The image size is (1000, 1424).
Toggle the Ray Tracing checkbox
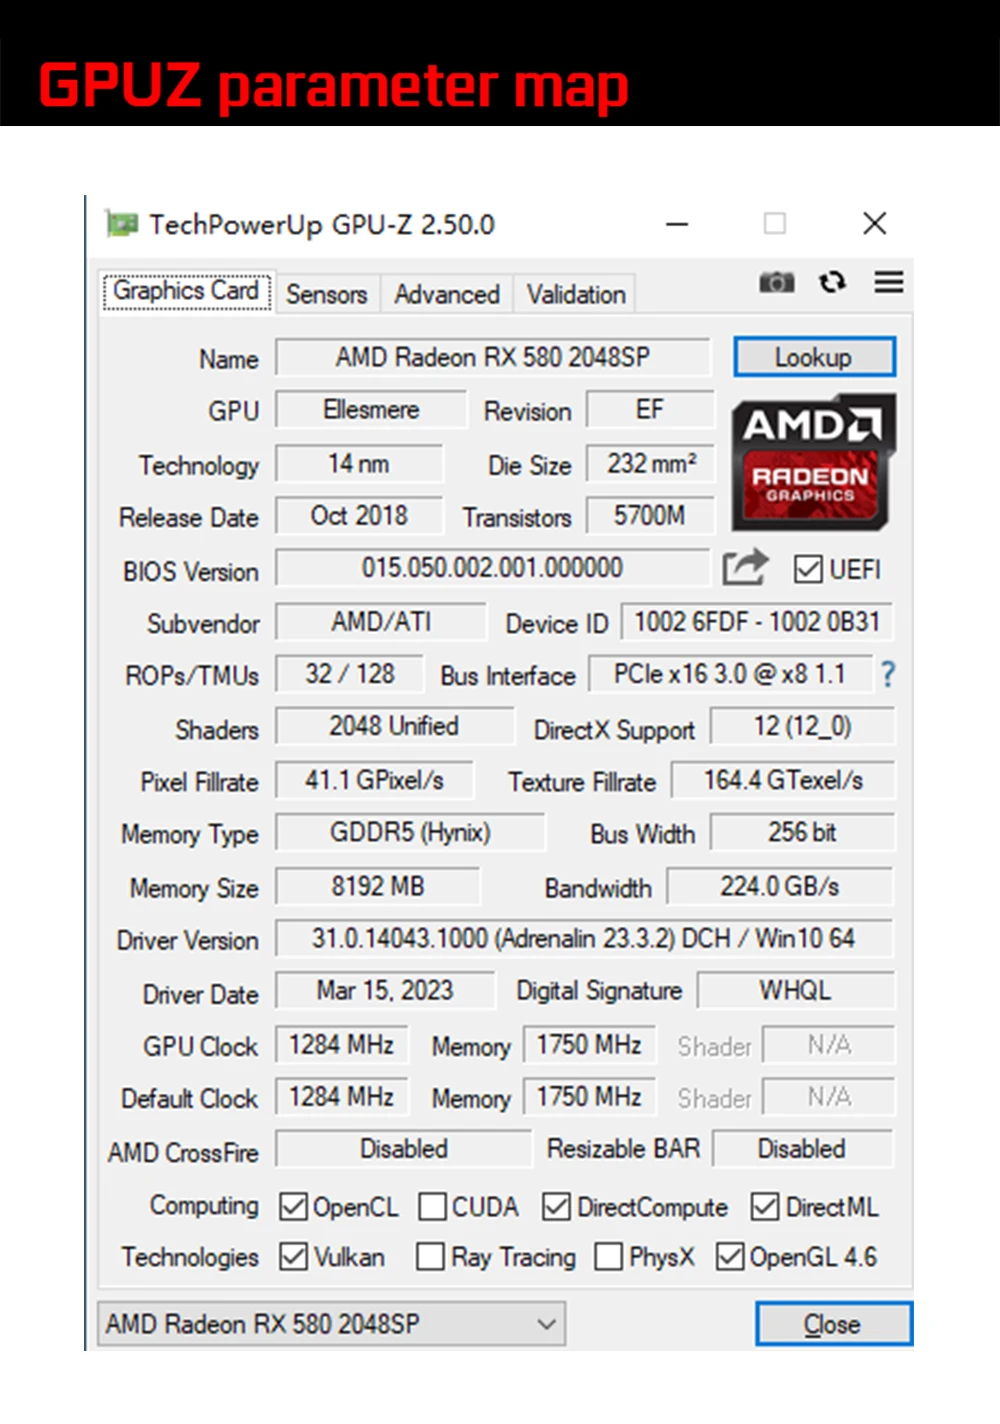(430, 1256)
